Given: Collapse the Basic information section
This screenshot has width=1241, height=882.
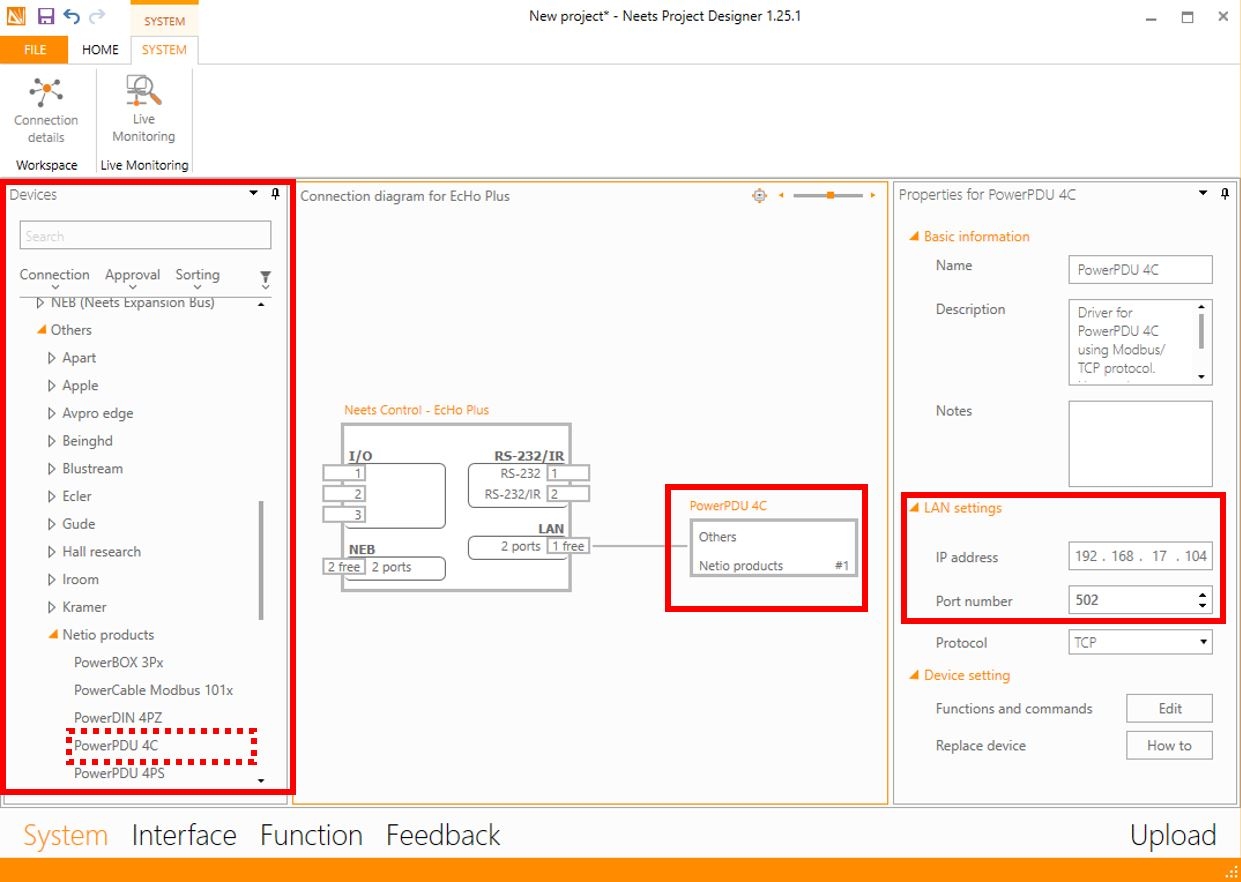Looking at the screenshot, I should [x=913, y=237].
